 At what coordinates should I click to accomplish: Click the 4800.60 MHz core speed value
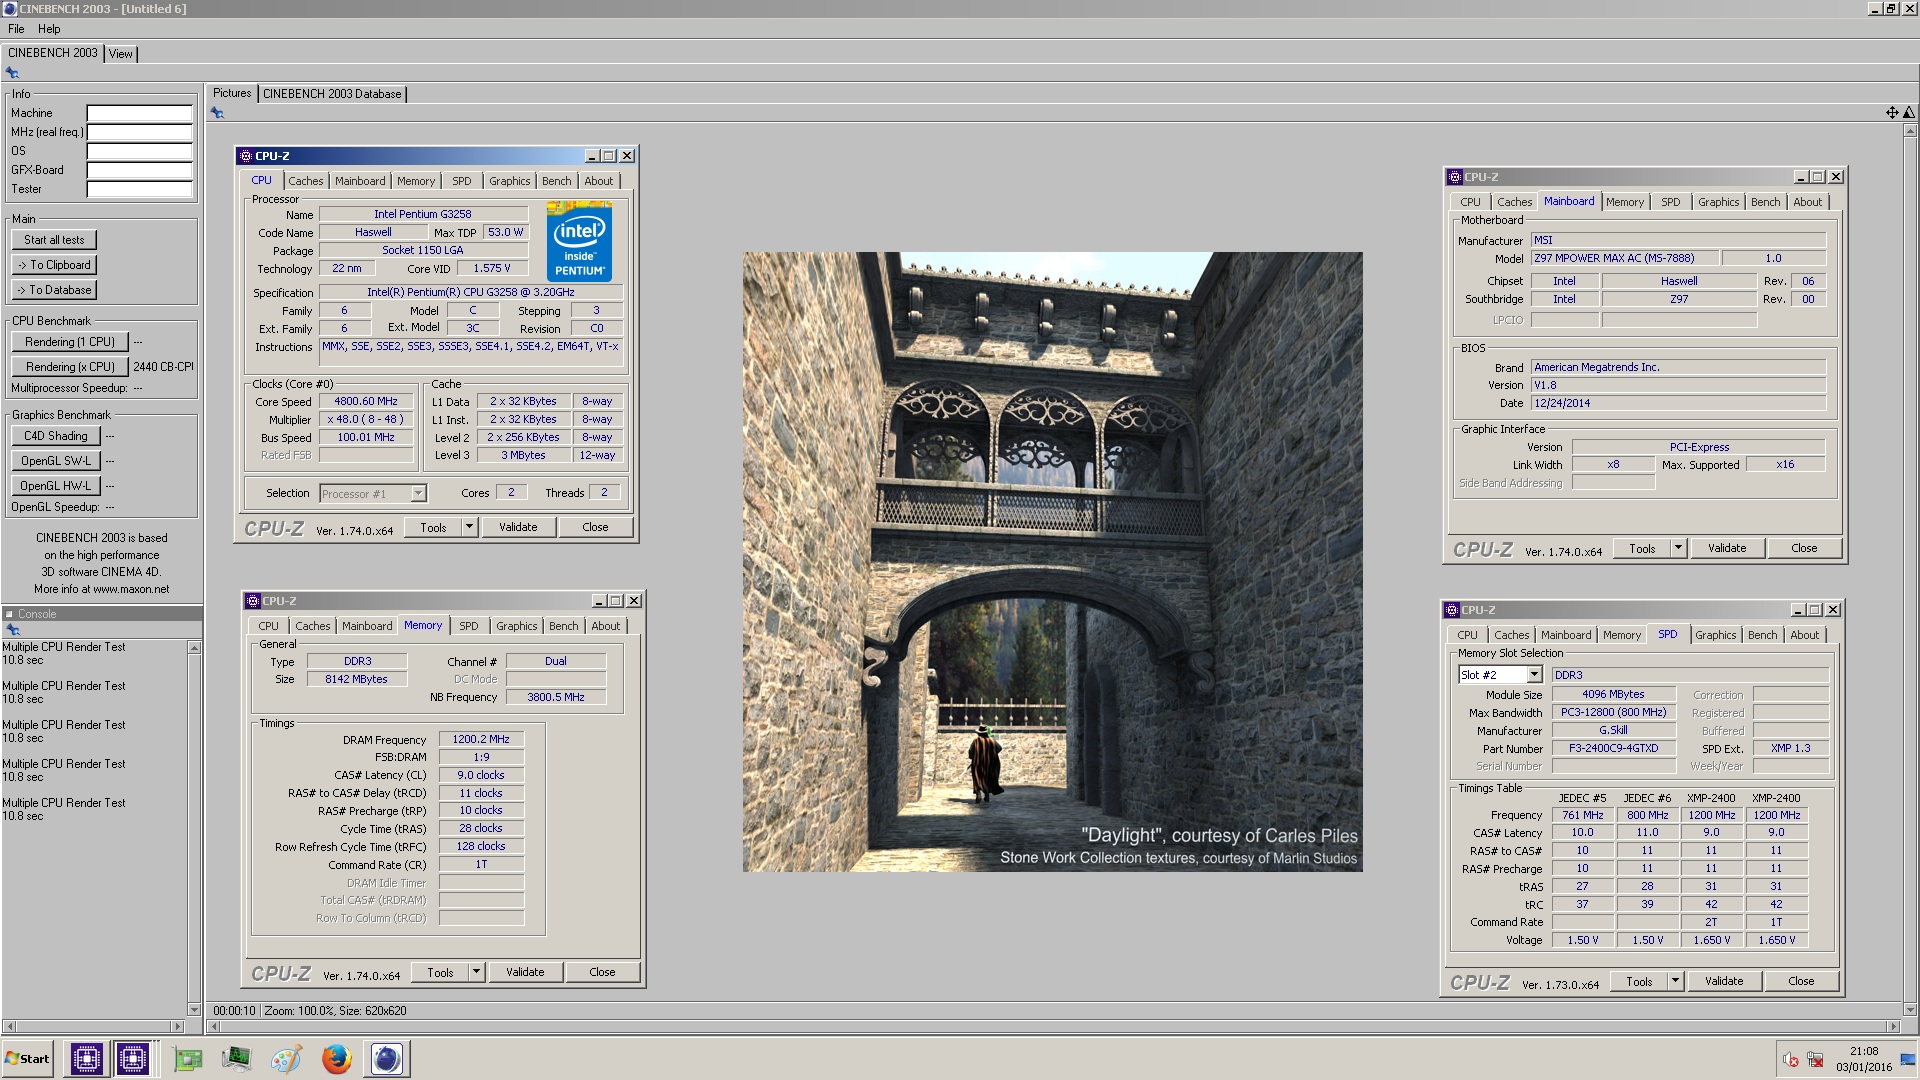click(366, 402)
